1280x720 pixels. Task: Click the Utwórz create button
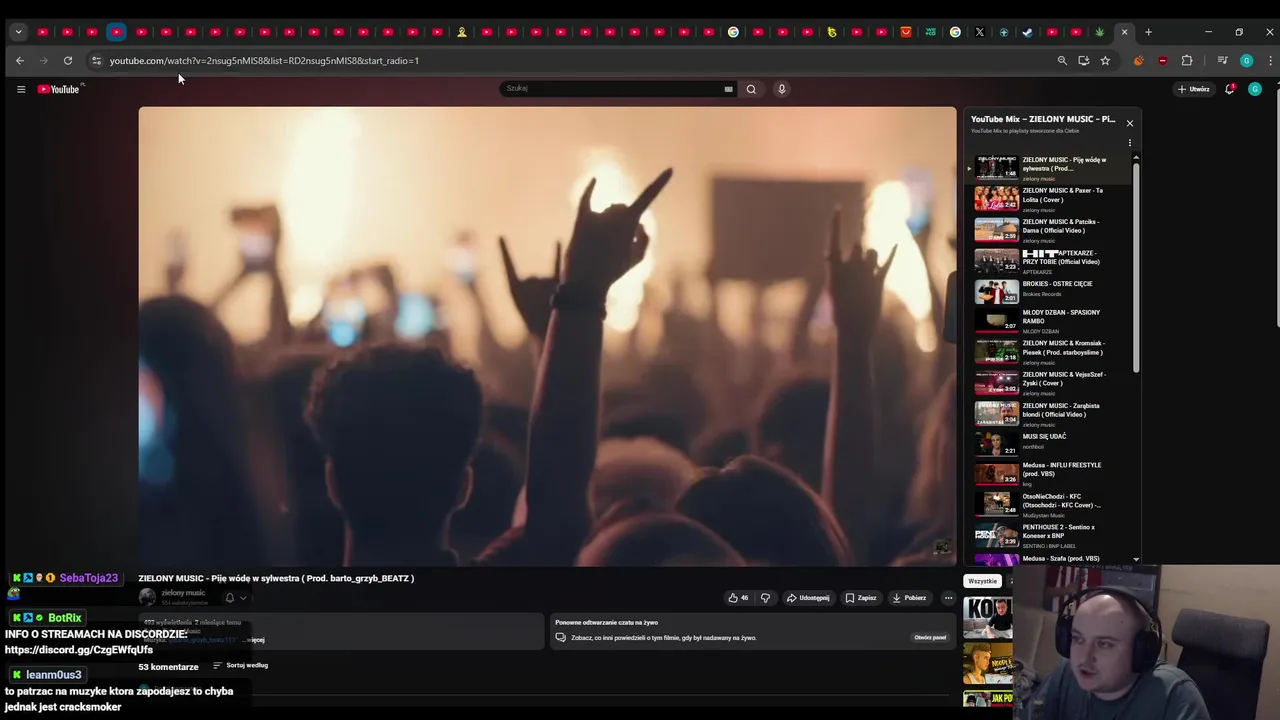point(1193,89)
